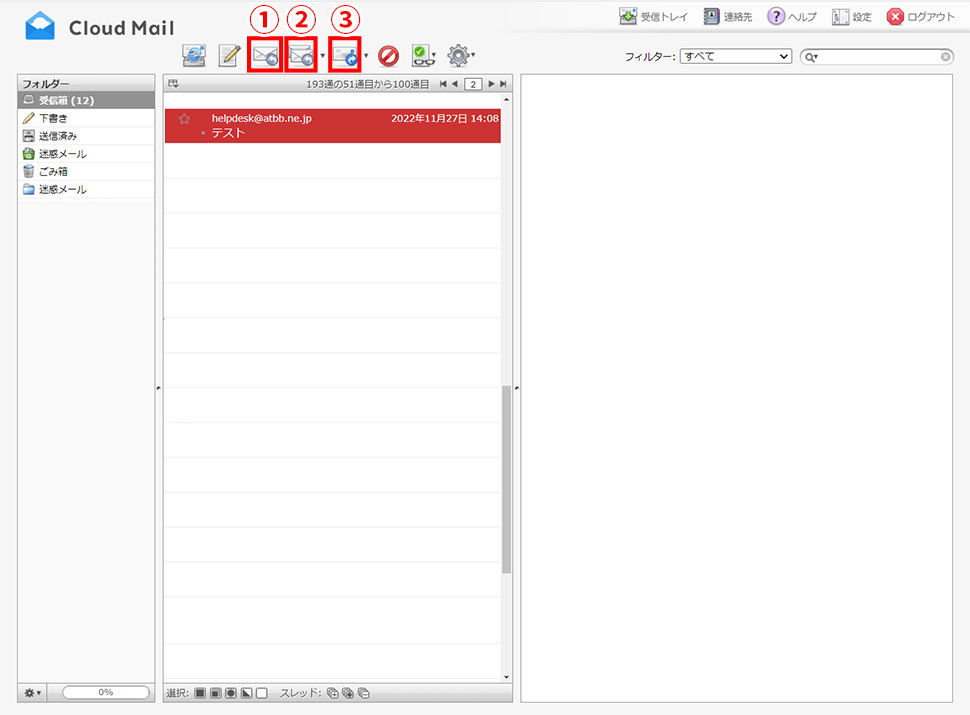Select all messages using the first selection box

[x=200, y=693]
